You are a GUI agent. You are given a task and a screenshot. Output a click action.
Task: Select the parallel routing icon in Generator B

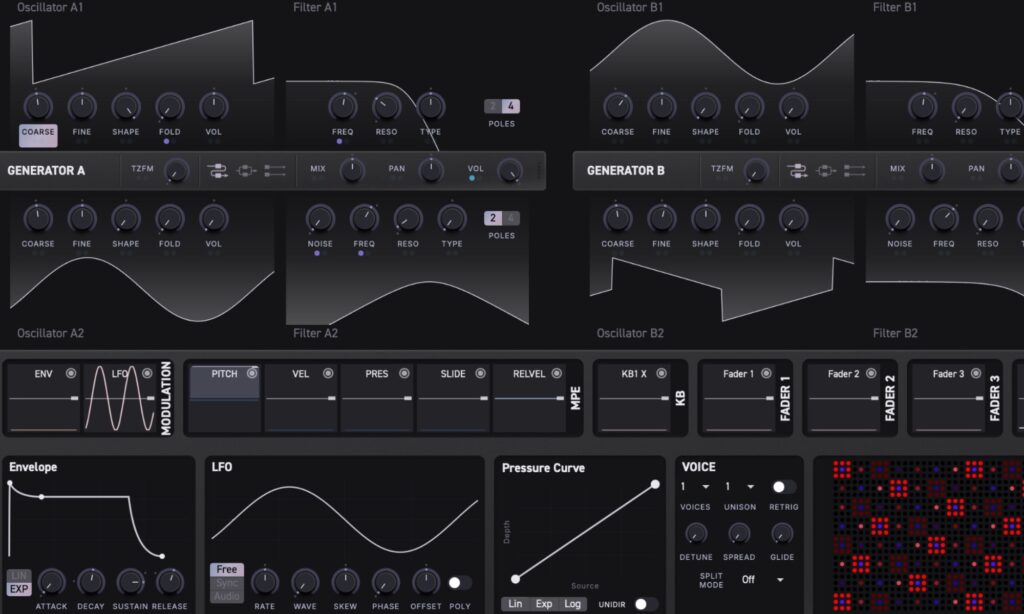(825, 171)
